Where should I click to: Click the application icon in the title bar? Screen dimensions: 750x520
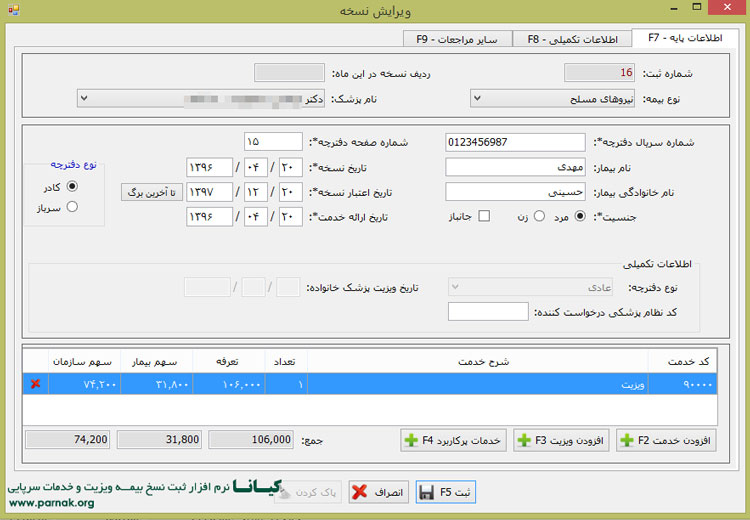coord(11,11)
